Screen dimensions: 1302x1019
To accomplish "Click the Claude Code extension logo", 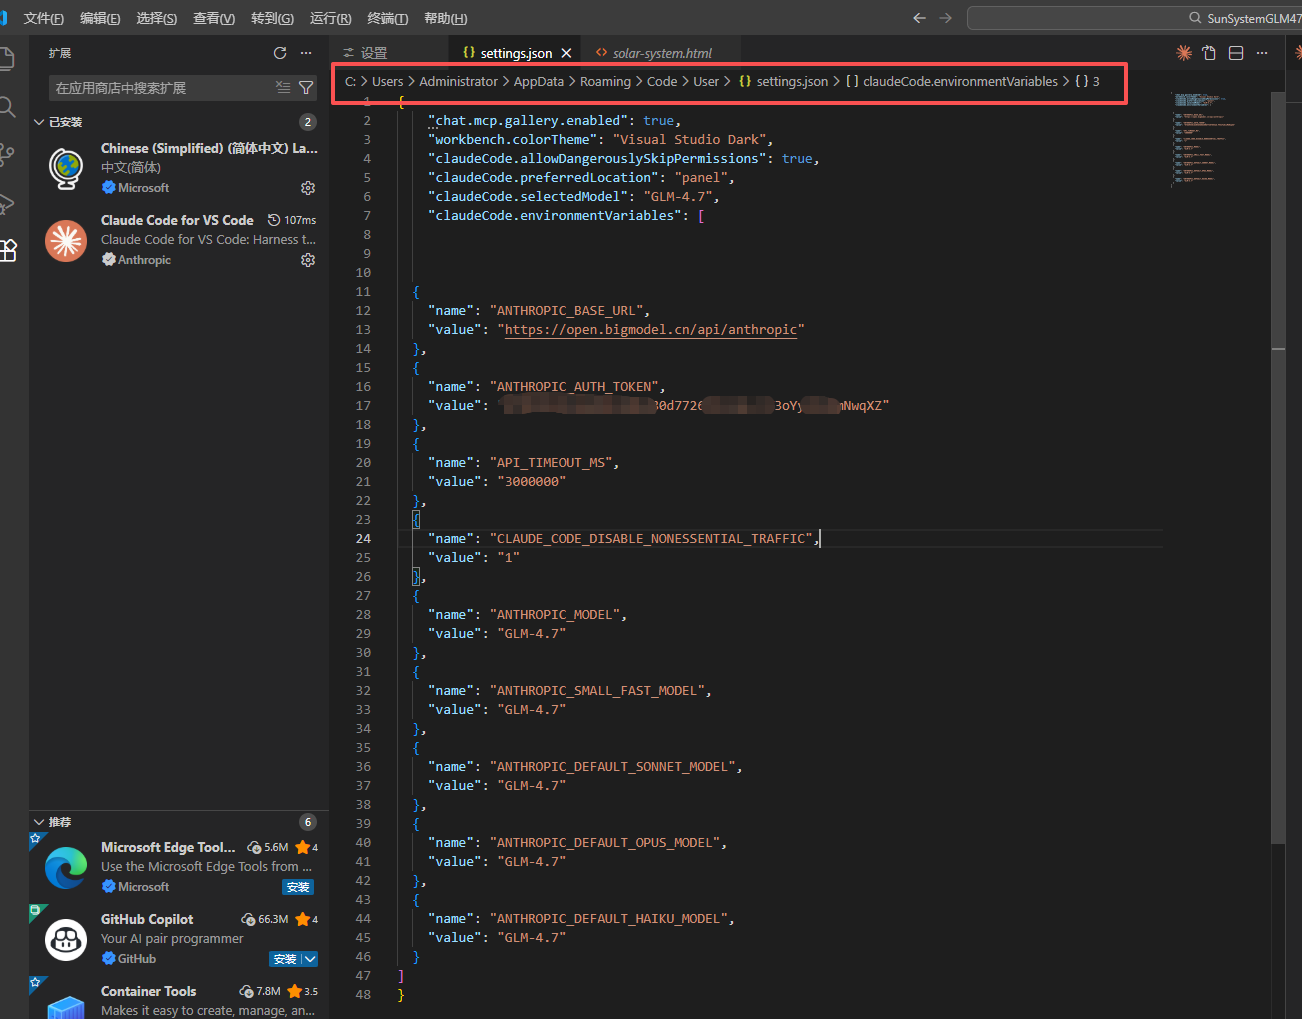I will point(66,240).
